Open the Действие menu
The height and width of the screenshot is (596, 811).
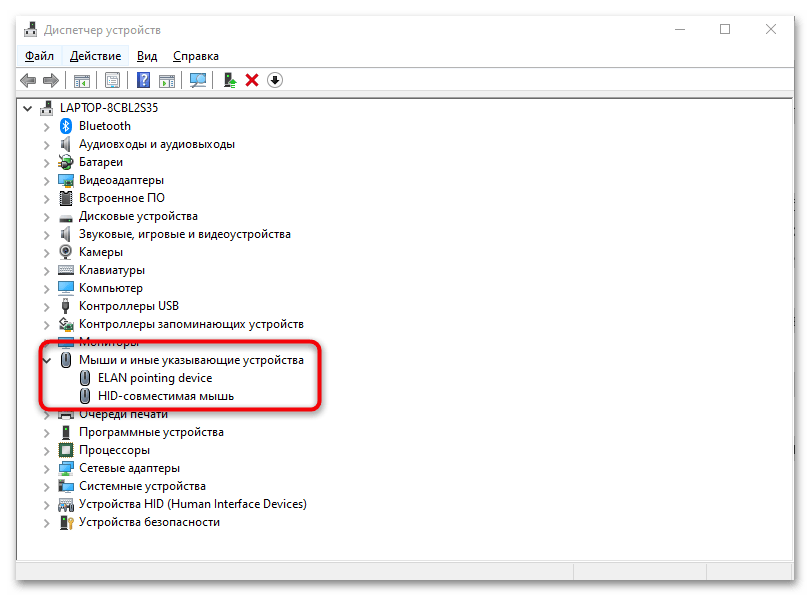tap(95, 56)
